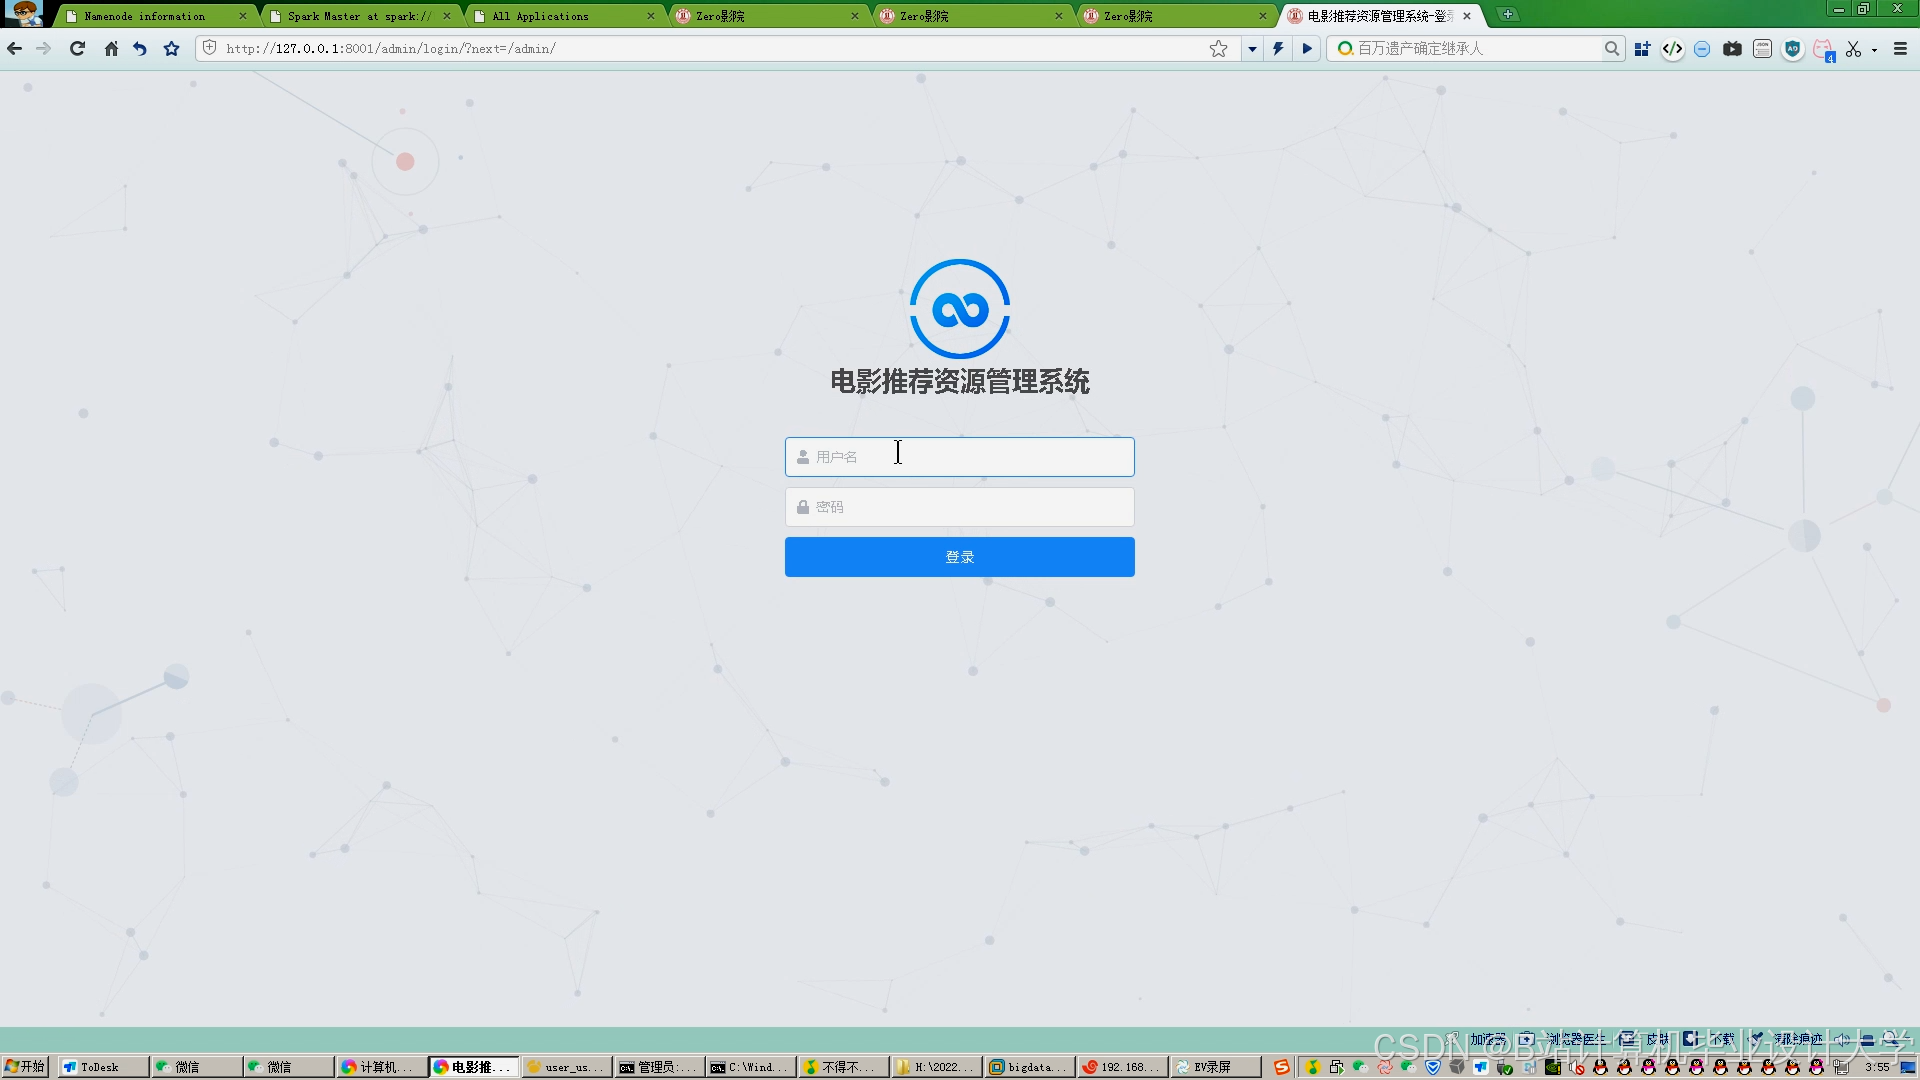Open the JSON viewer extension icon
1920x1080 pixels.
point(1762,48)
